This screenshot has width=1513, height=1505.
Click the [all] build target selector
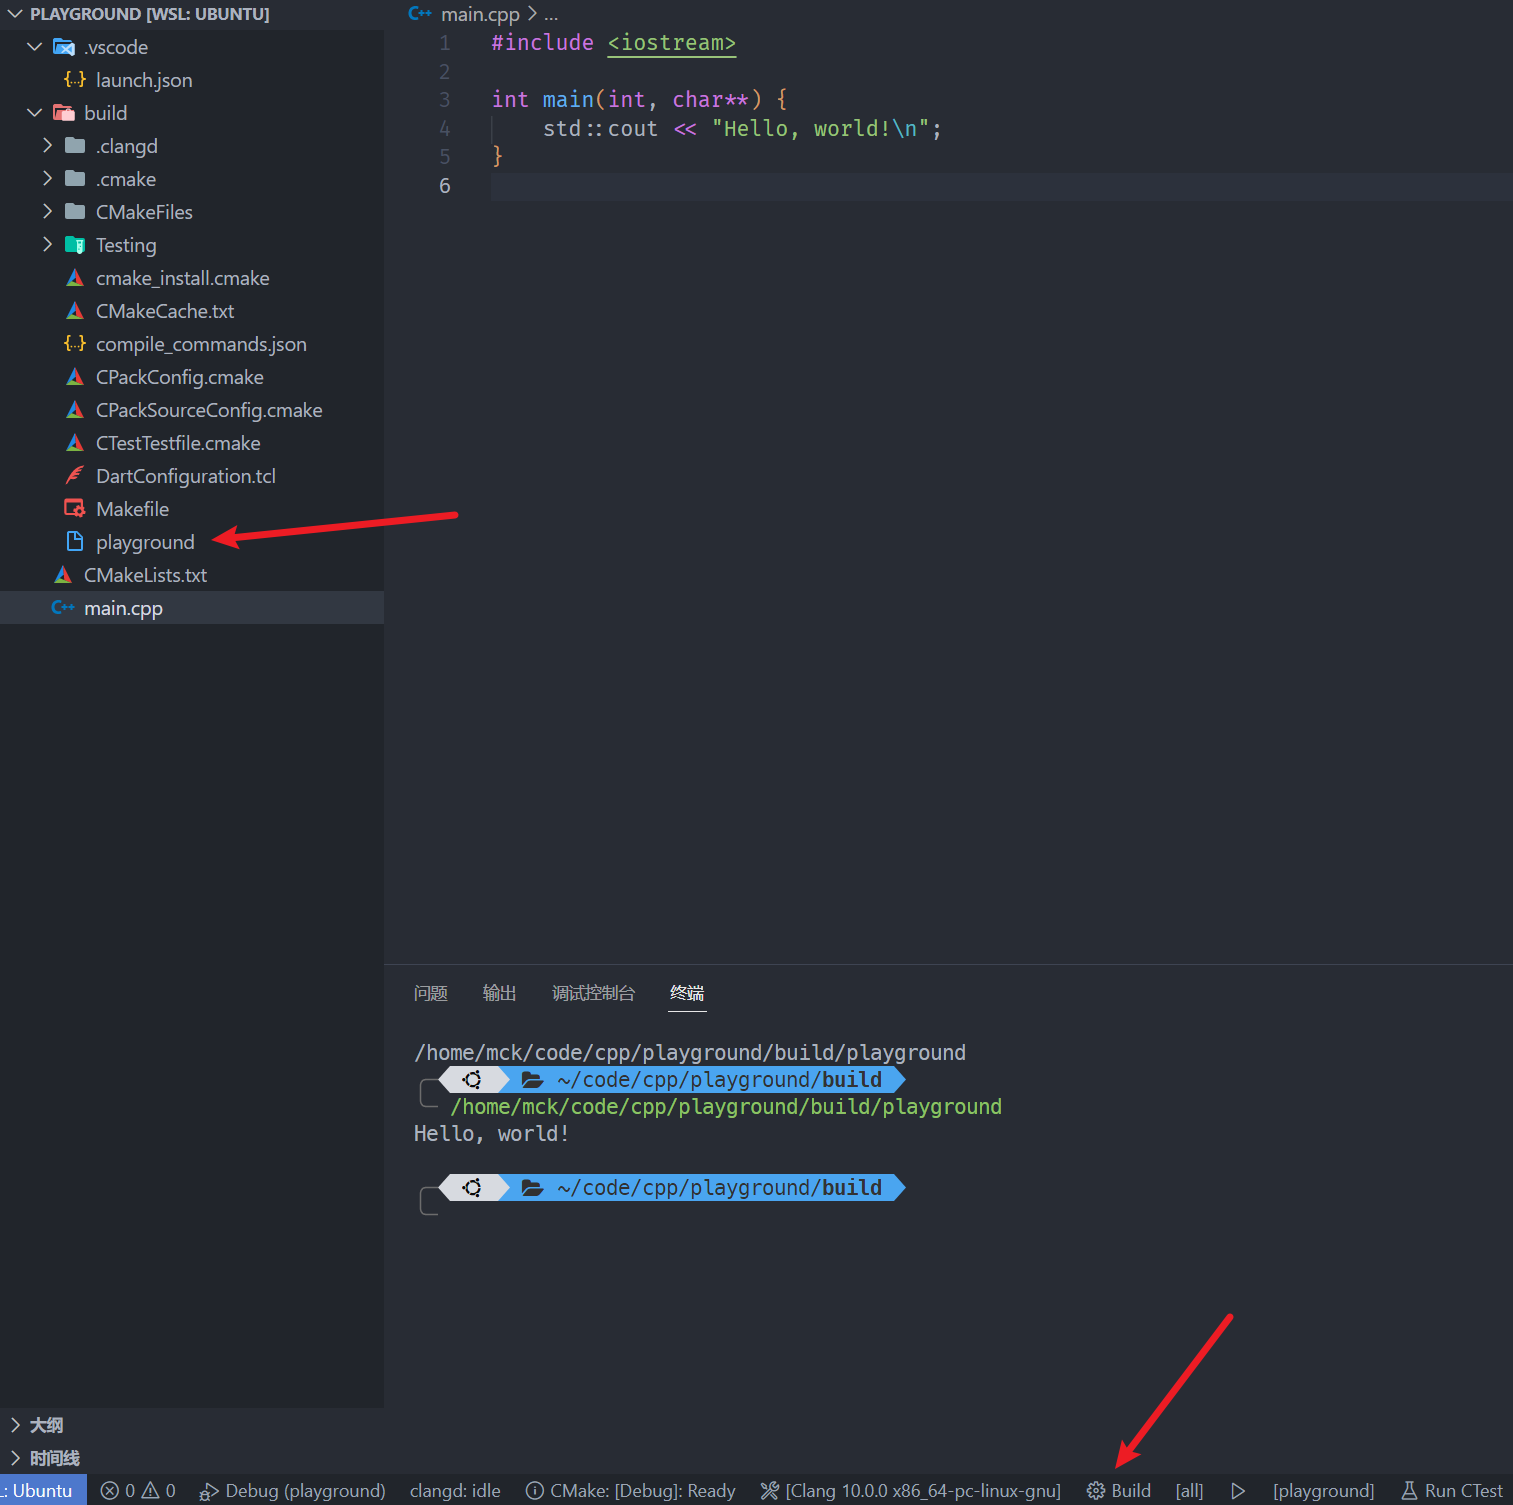(1188, 1490)
